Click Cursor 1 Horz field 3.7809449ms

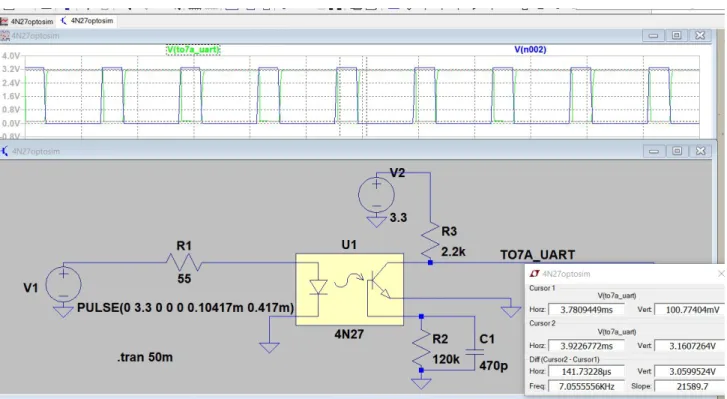[586, 310]
